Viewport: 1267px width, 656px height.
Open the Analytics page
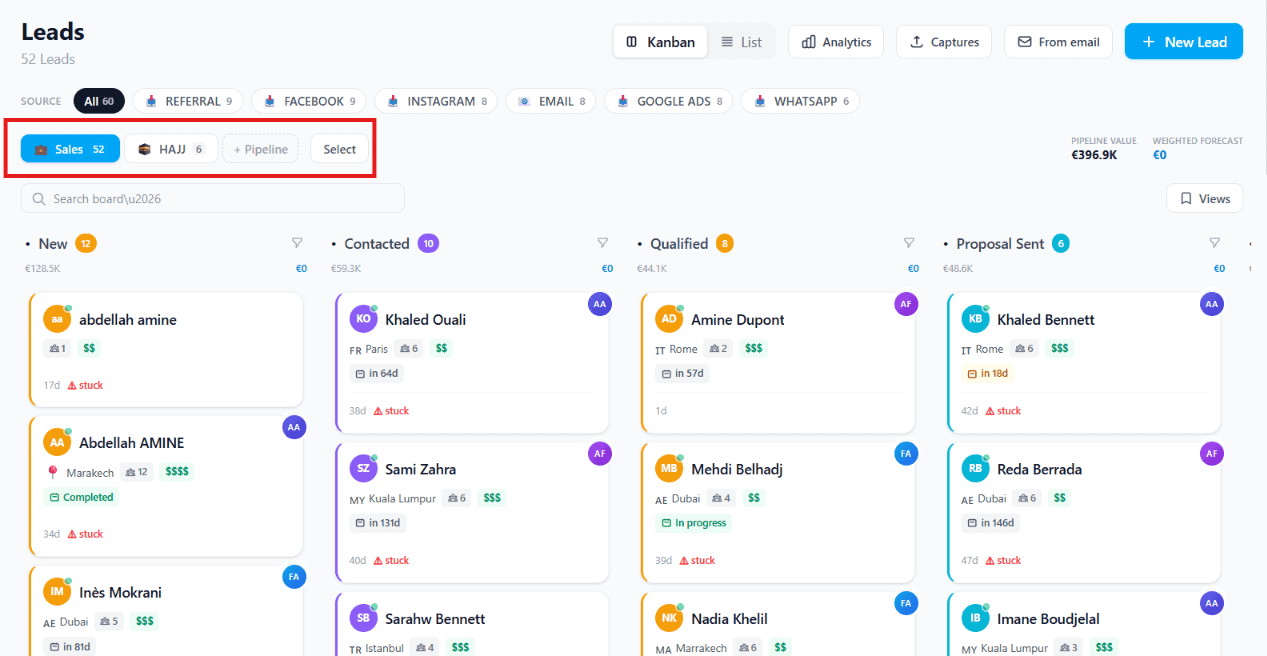836,42
